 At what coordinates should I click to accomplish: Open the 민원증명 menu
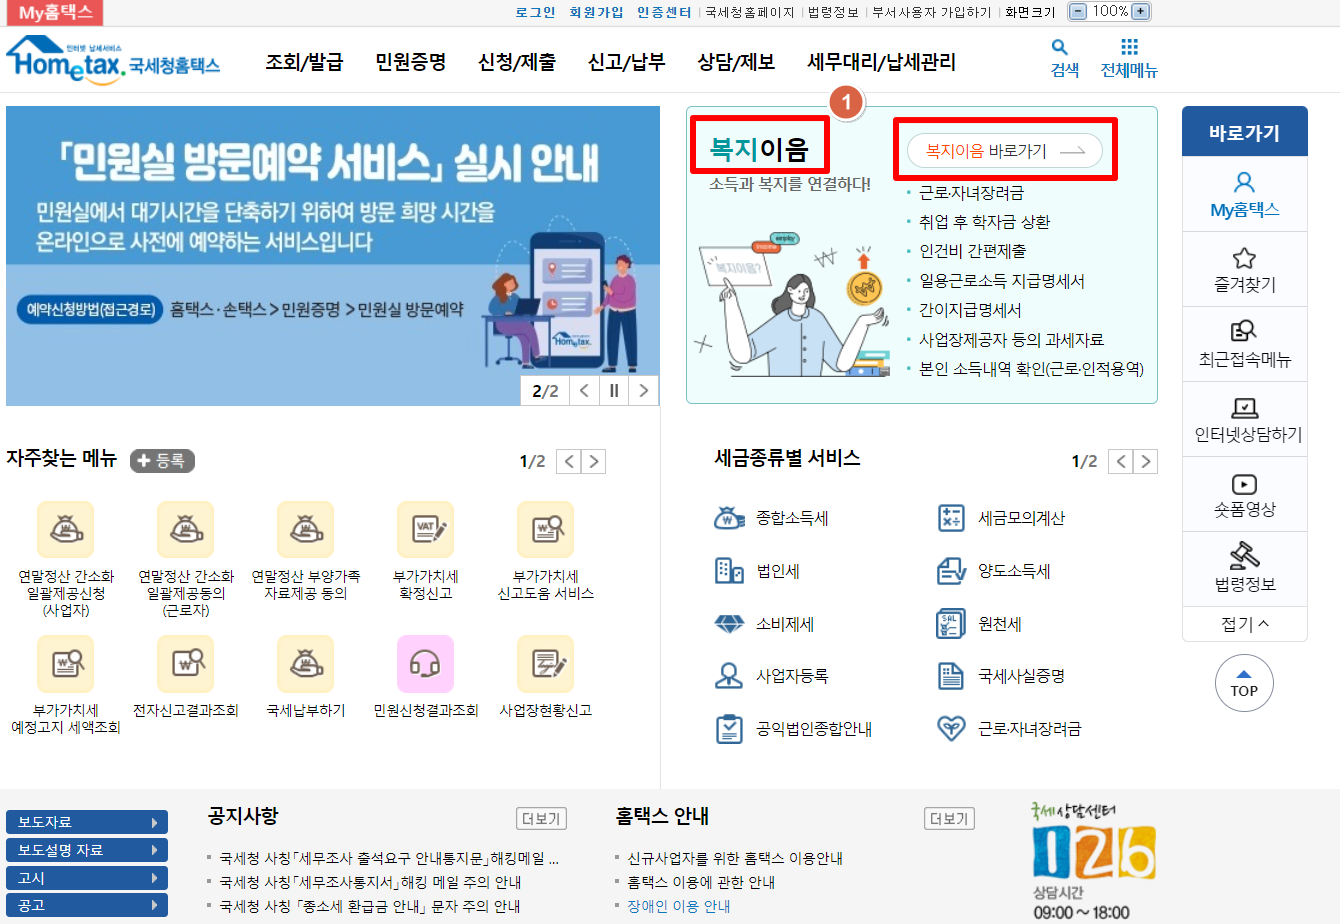click(x=410, y=62)
